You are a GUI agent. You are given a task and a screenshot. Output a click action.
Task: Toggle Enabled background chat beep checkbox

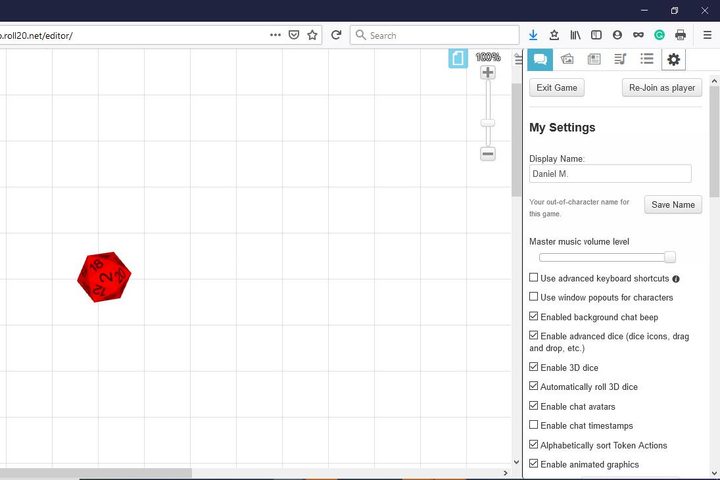tap(534, 316)
